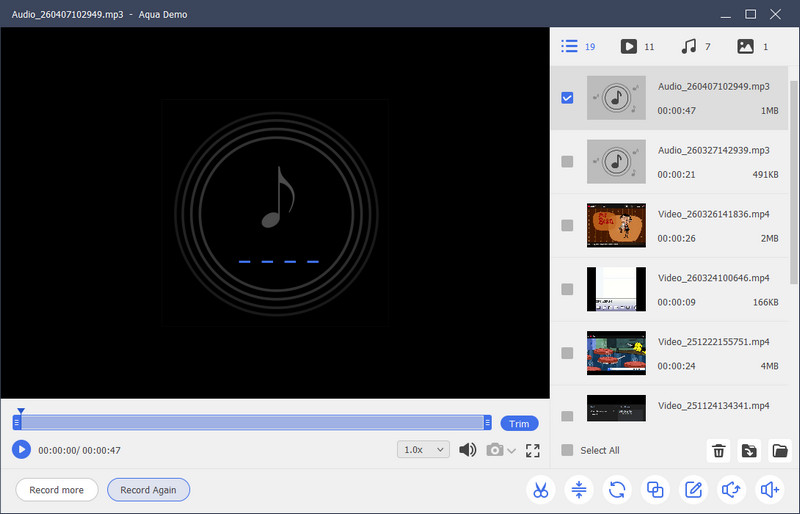Open the merge files tool

click(x=655, y=490)
